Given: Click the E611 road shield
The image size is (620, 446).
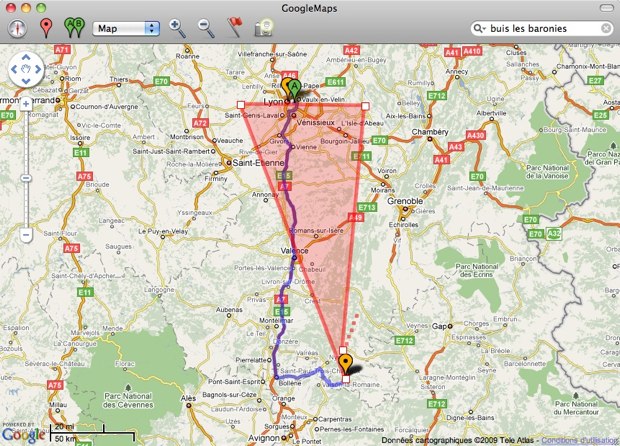Looking at the screenshot, I should coord(335,82).
